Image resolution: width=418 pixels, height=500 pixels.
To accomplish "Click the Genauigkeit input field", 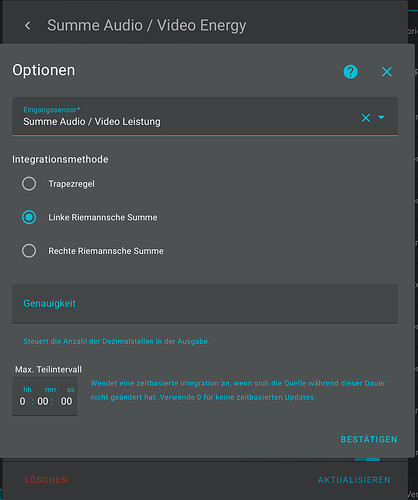I will click(x=205, y=304).
